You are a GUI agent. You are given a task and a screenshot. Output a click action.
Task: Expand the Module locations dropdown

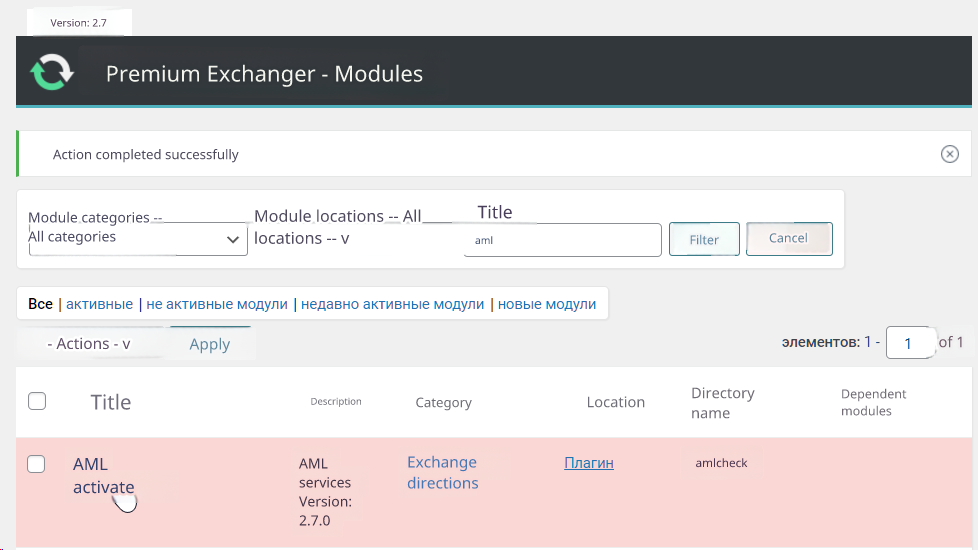click(x=340, y=228)
